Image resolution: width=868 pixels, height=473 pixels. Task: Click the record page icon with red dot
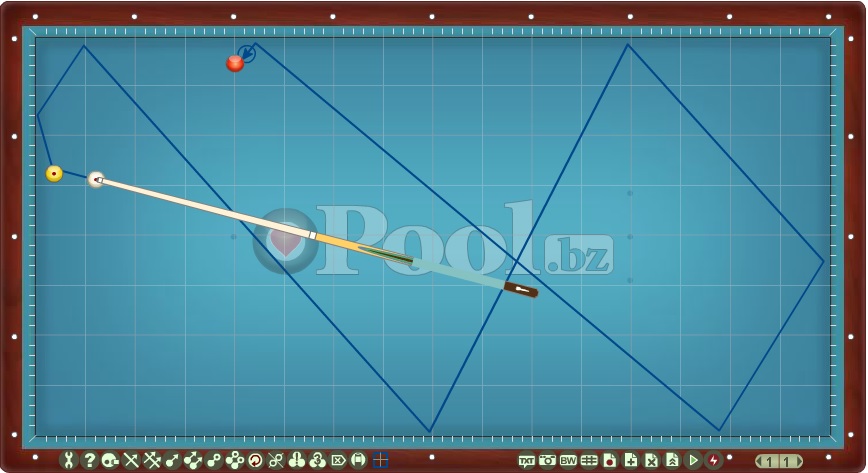(x=610, y=460)
